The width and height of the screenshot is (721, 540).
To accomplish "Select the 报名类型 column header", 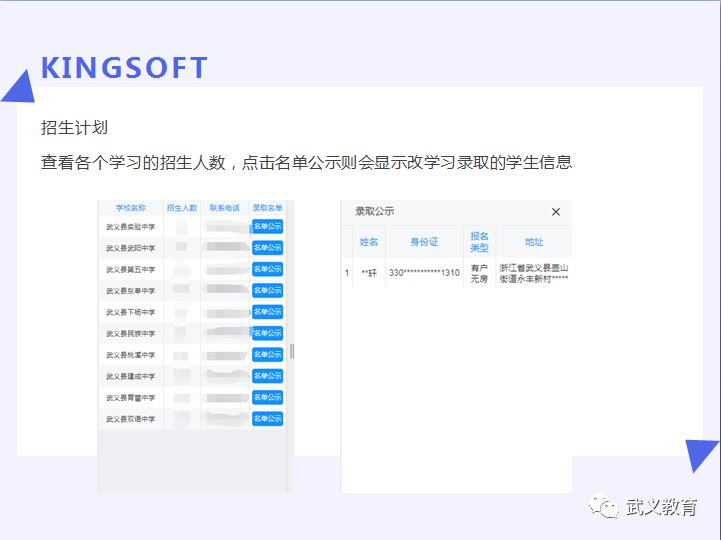I will coord(479,242).
